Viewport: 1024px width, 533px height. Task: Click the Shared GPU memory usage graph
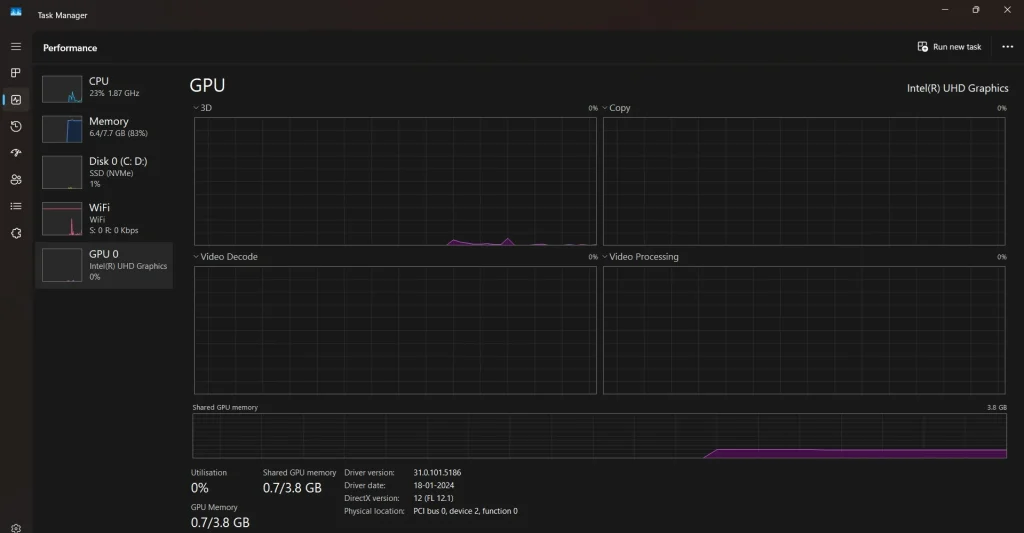pyautogui.click(x=600, y=436)
